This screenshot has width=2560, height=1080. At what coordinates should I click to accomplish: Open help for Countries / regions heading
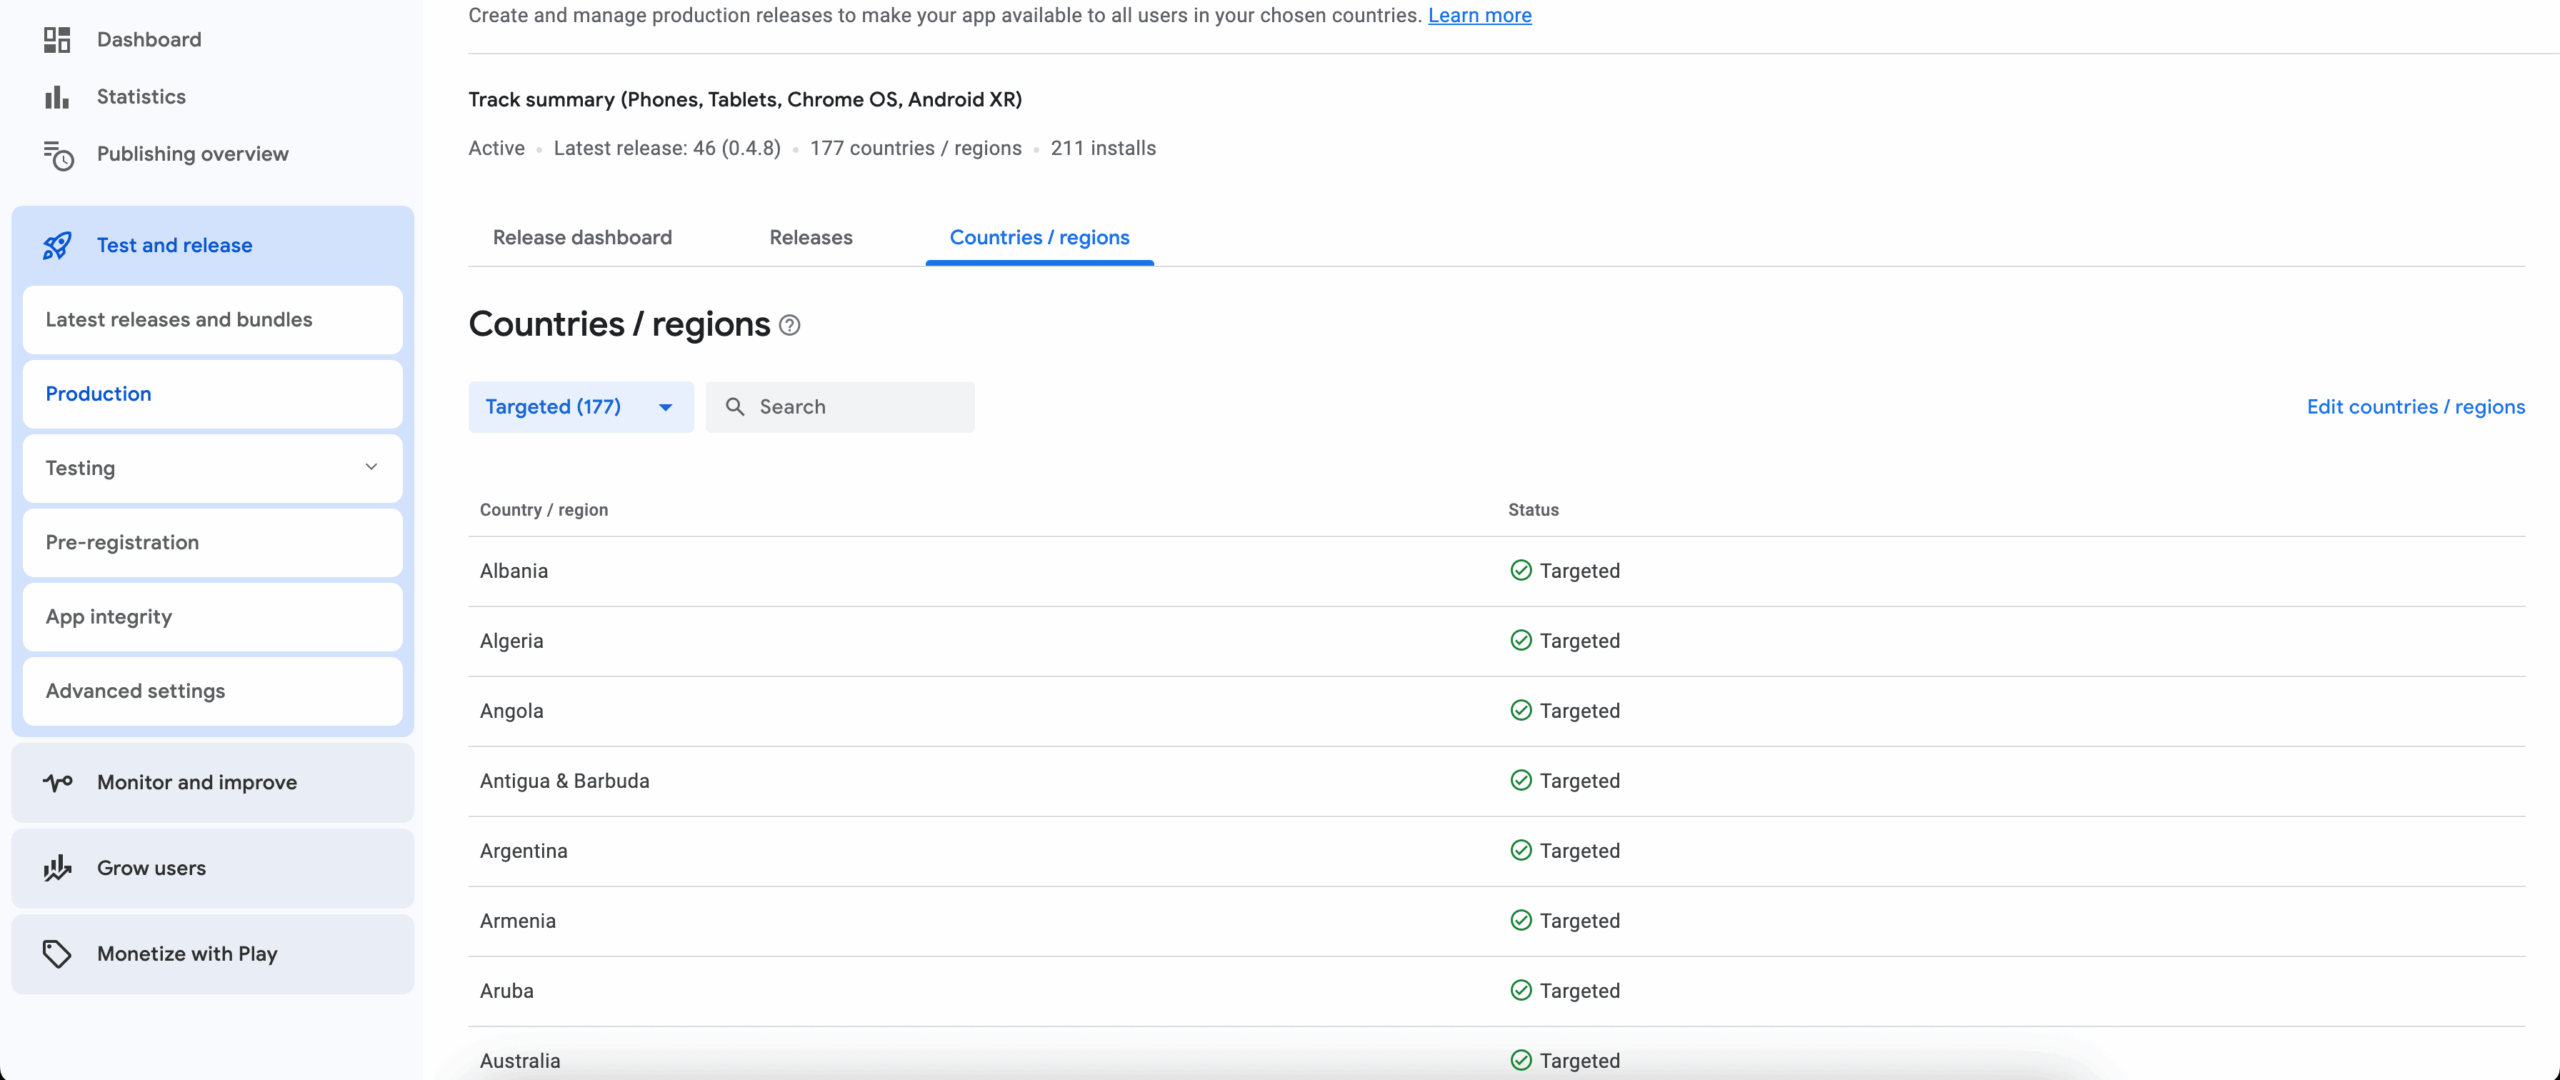789,325
